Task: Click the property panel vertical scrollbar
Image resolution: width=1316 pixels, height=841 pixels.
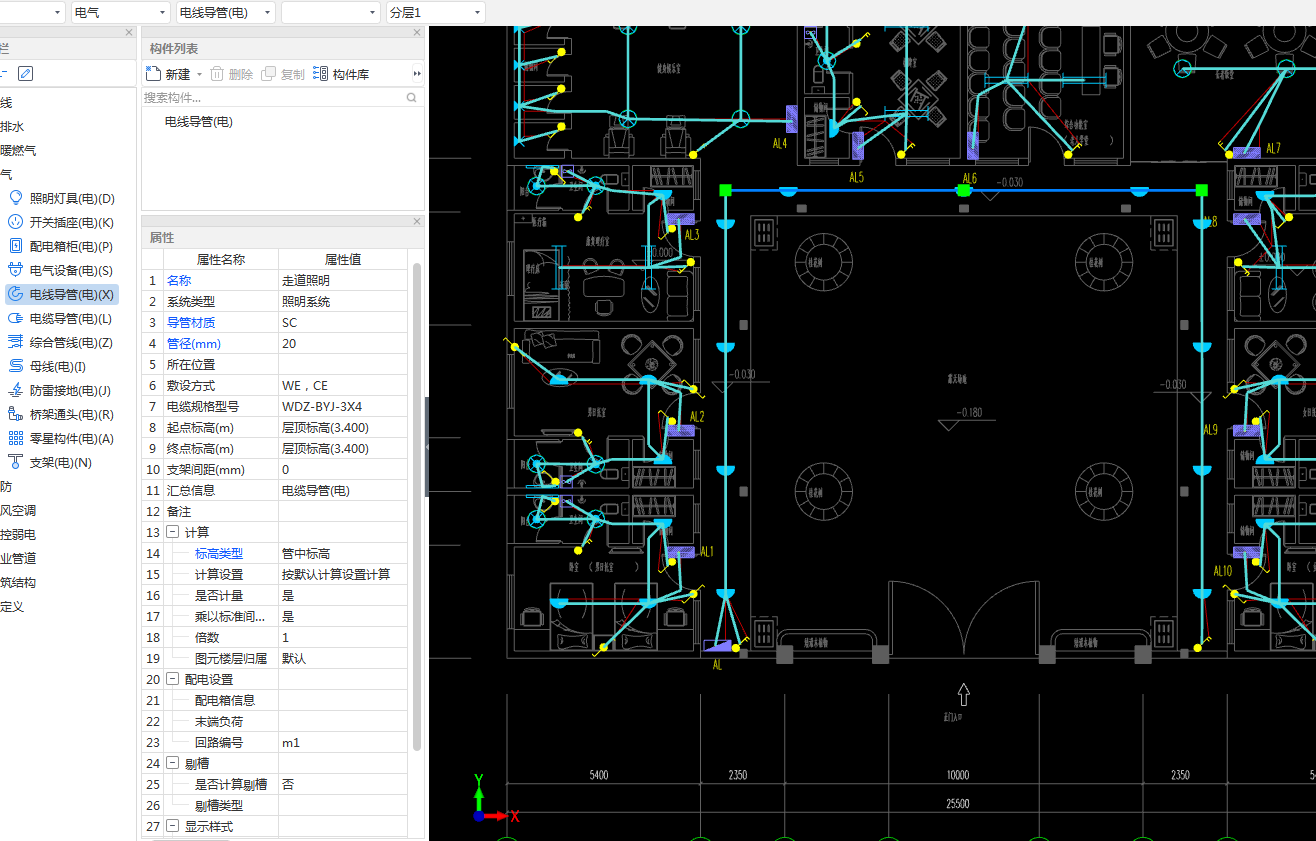Action: (x=417, y=505)
